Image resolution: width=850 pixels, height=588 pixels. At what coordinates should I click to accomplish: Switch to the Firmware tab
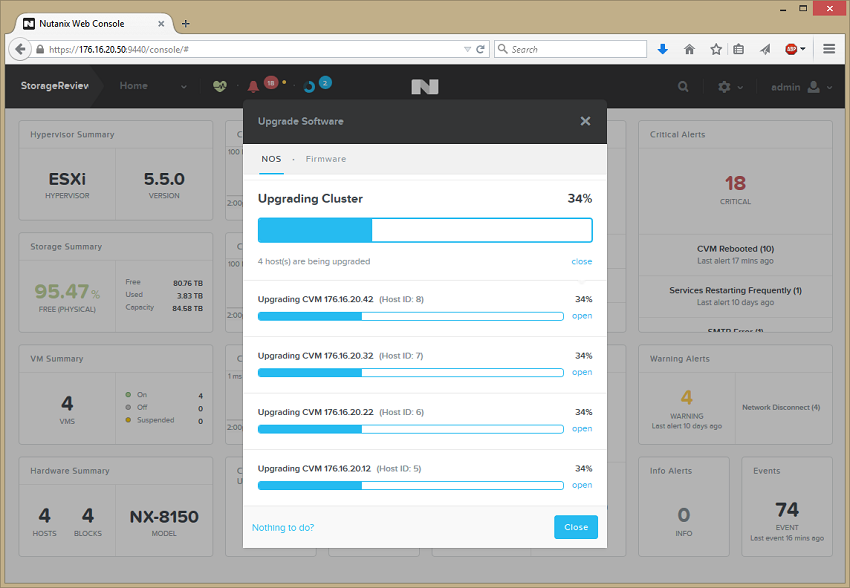326,159
